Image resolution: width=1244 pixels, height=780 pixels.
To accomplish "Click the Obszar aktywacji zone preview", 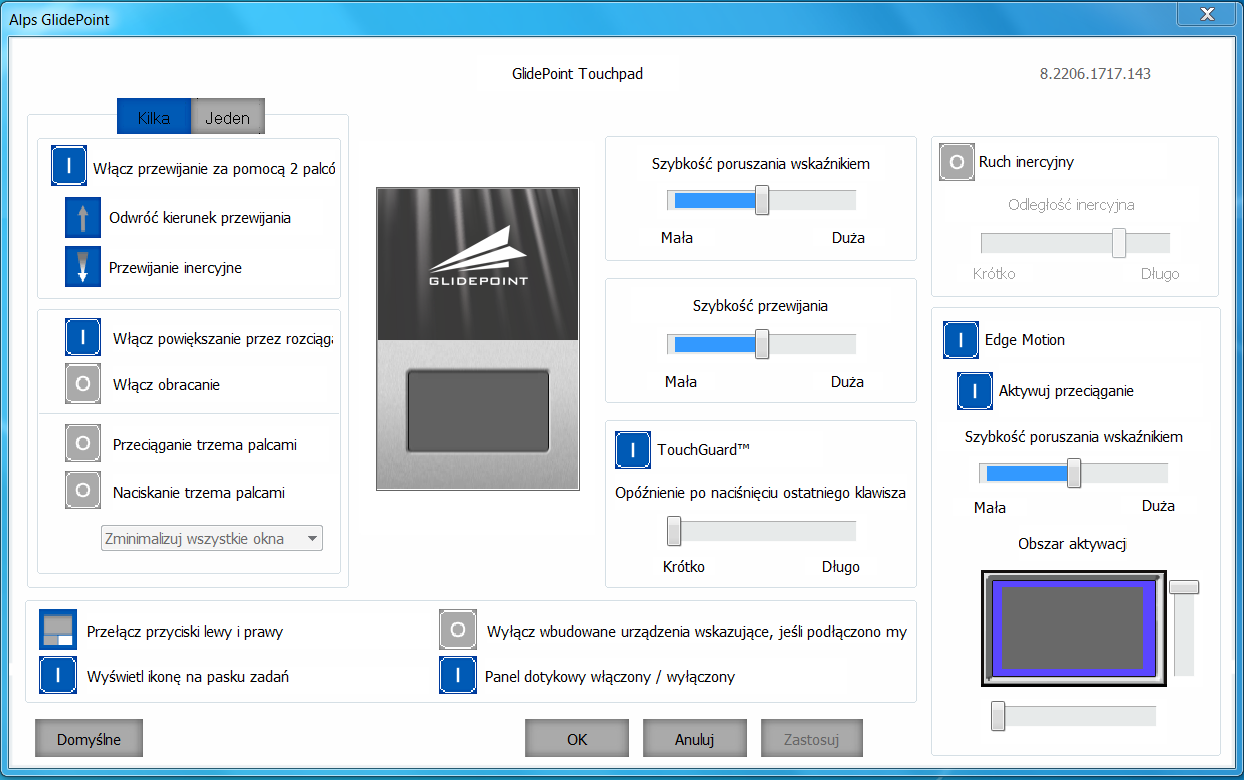I will pyautogui.click(x=1074, y=628).
